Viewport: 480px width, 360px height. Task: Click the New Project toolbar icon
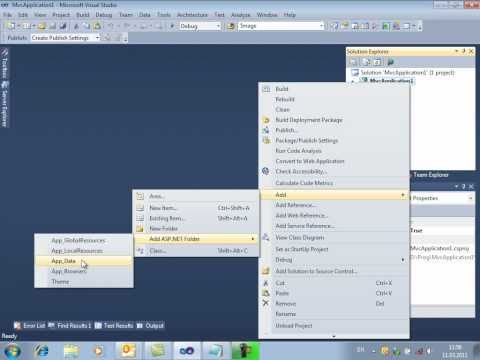(x=11, y=26)
